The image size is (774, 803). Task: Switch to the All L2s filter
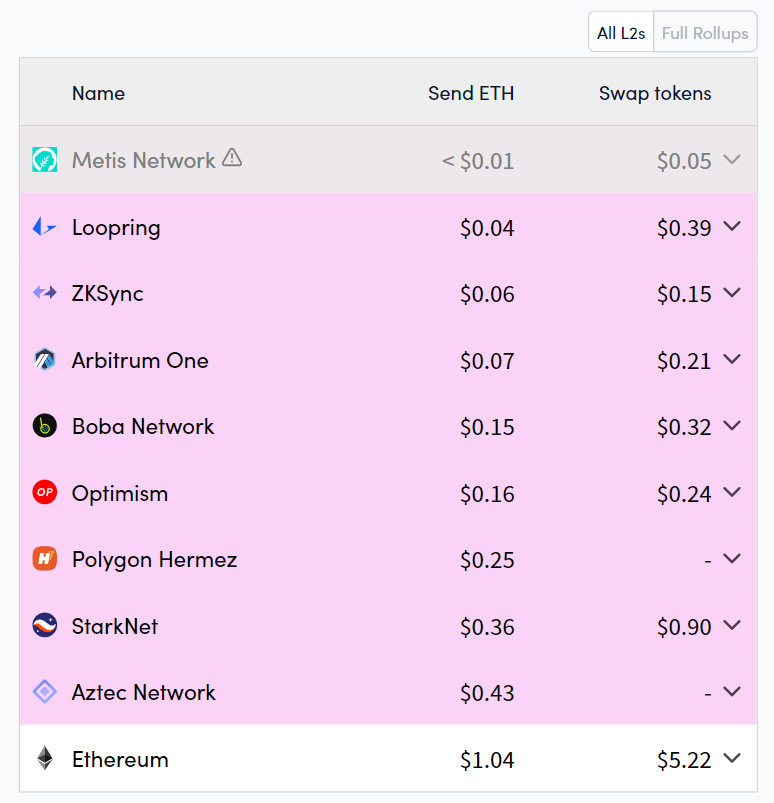click(x=621, y=33)
